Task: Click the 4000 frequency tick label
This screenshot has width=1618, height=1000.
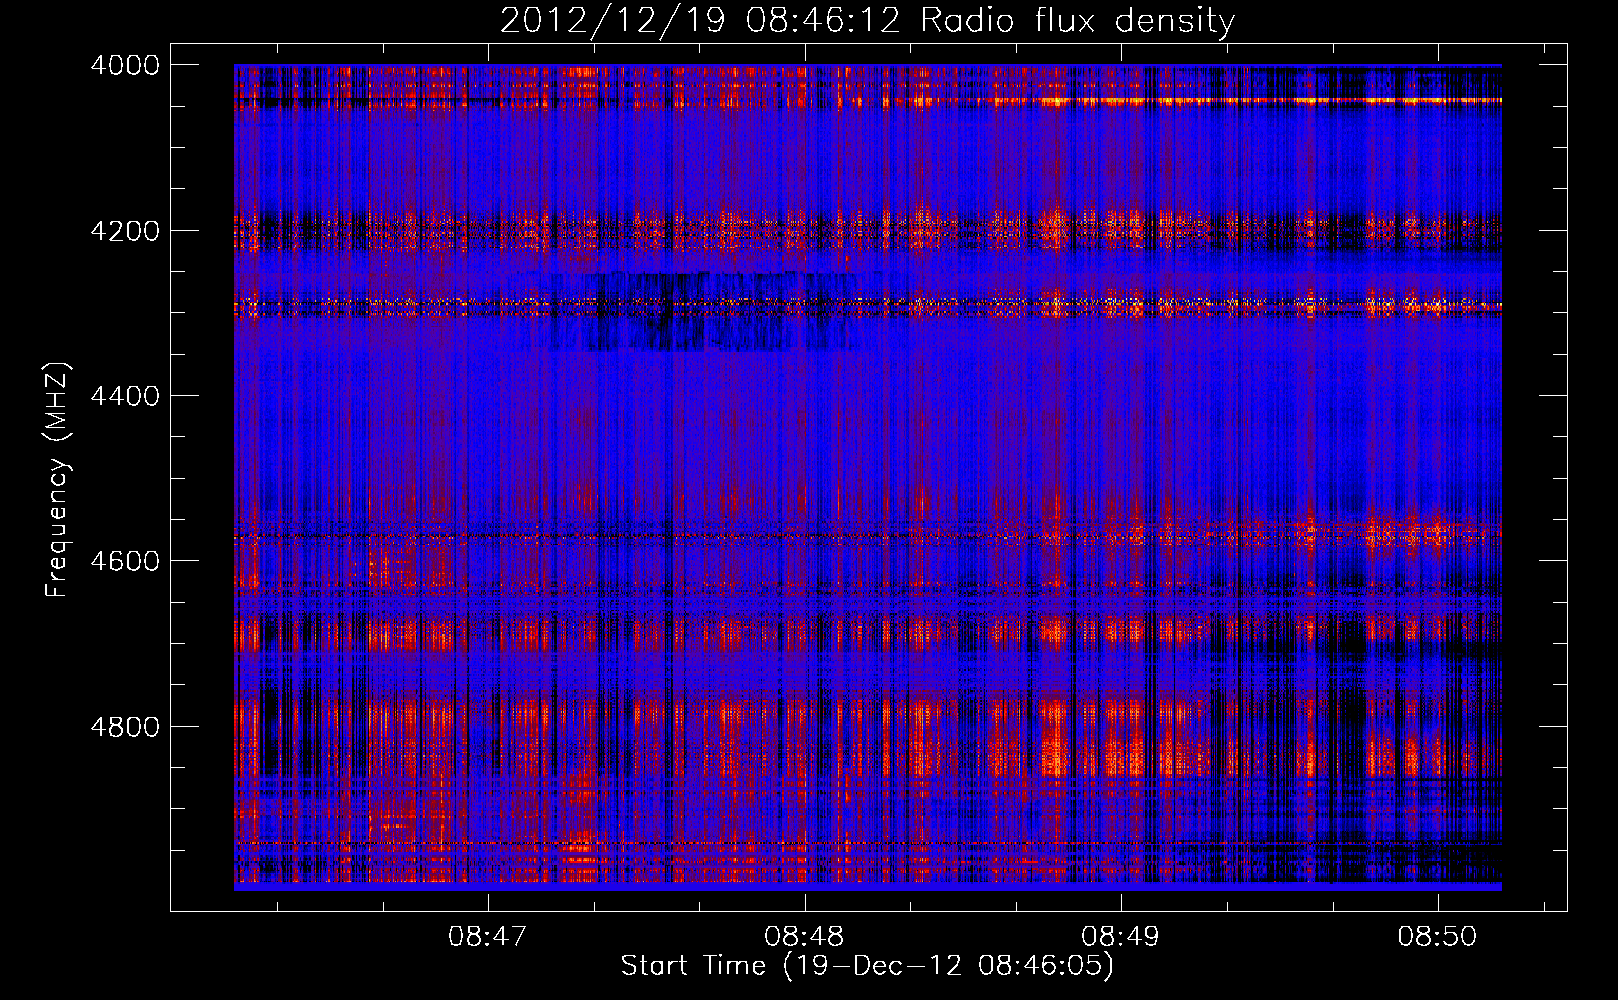Action: [x=125, y=65]
